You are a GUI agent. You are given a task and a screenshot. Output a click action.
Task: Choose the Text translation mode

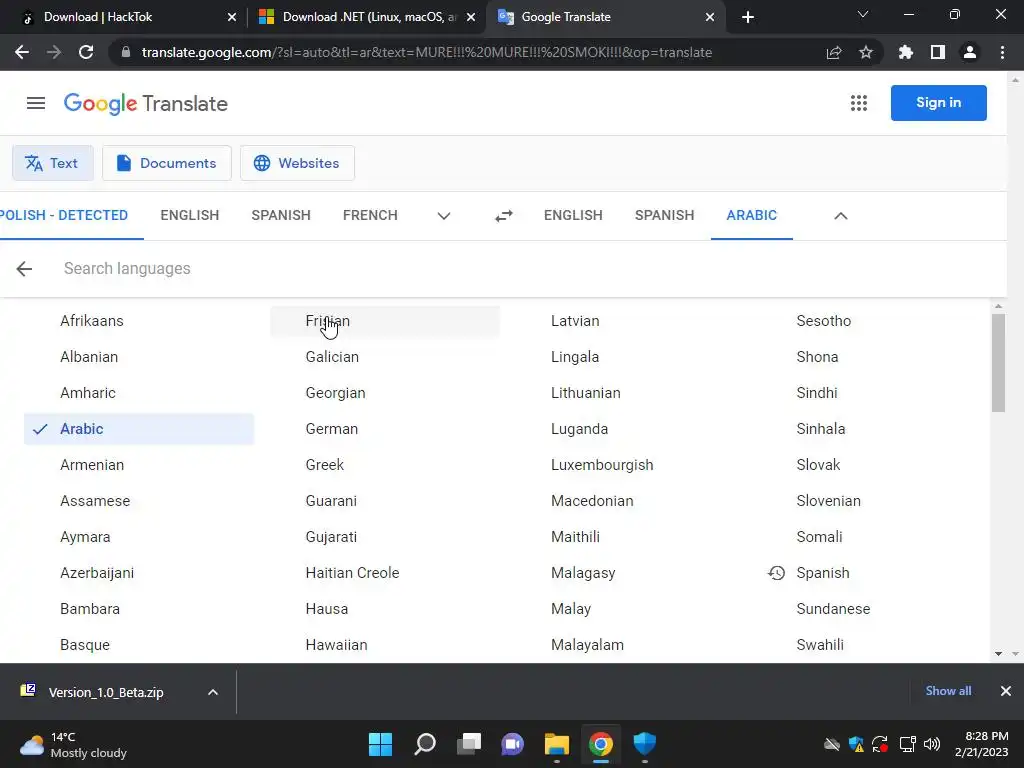[53, 163]
